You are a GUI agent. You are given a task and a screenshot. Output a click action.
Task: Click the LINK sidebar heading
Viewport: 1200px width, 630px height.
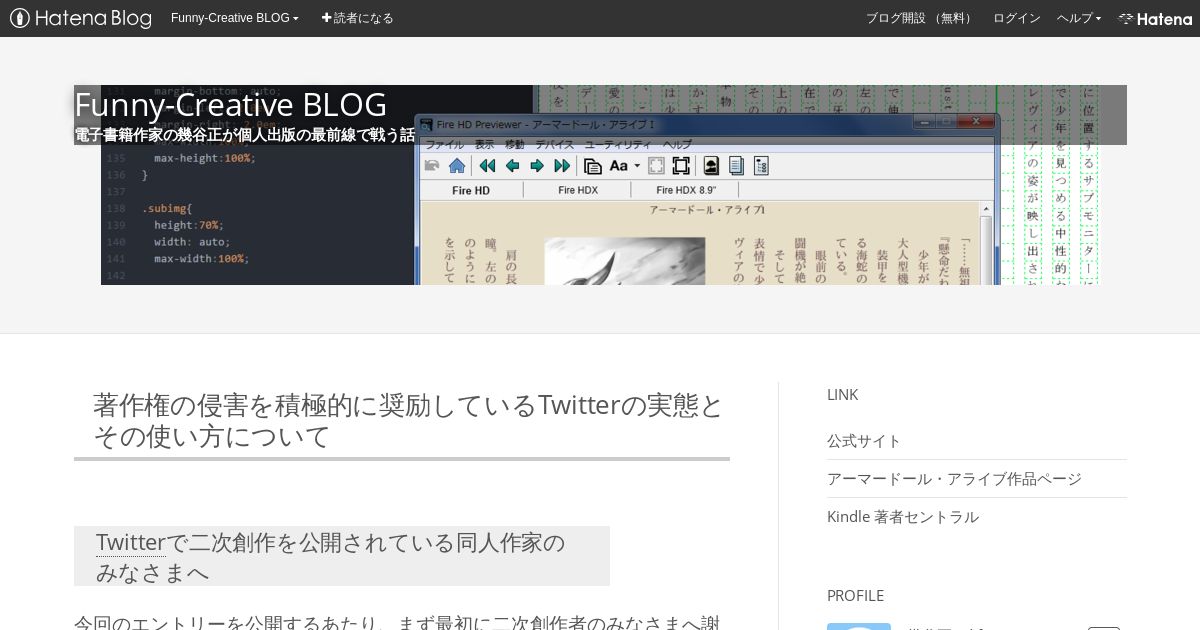click(x=842, y=394)
